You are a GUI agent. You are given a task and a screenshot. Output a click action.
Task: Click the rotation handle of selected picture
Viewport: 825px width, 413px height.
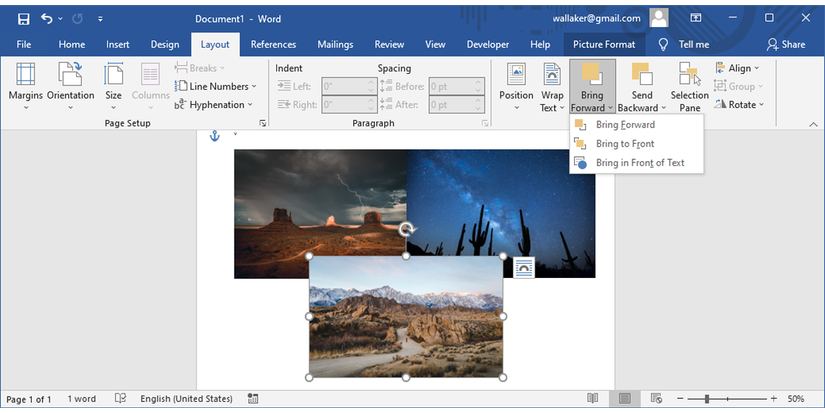pyautogui.click(x=406, y=229)
